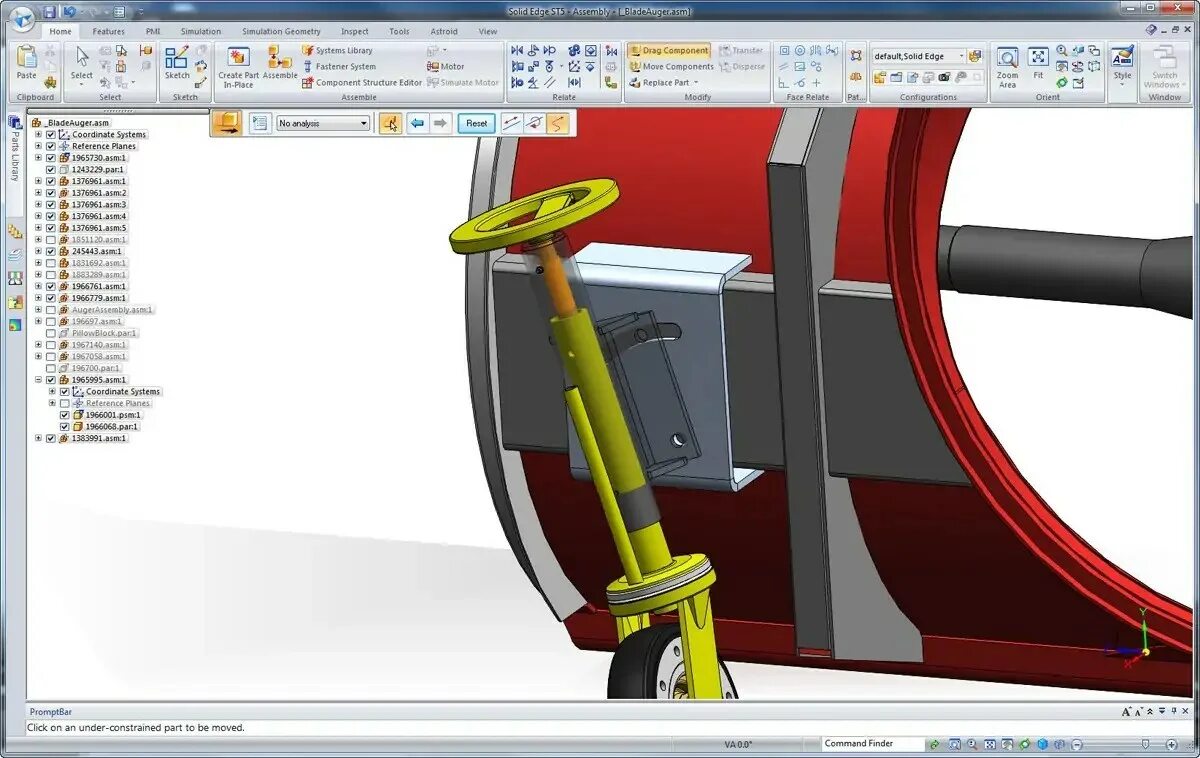Screen dimensions: 1200x758
Task: Select the Drag Component tool
Action: tap(672, 49)
